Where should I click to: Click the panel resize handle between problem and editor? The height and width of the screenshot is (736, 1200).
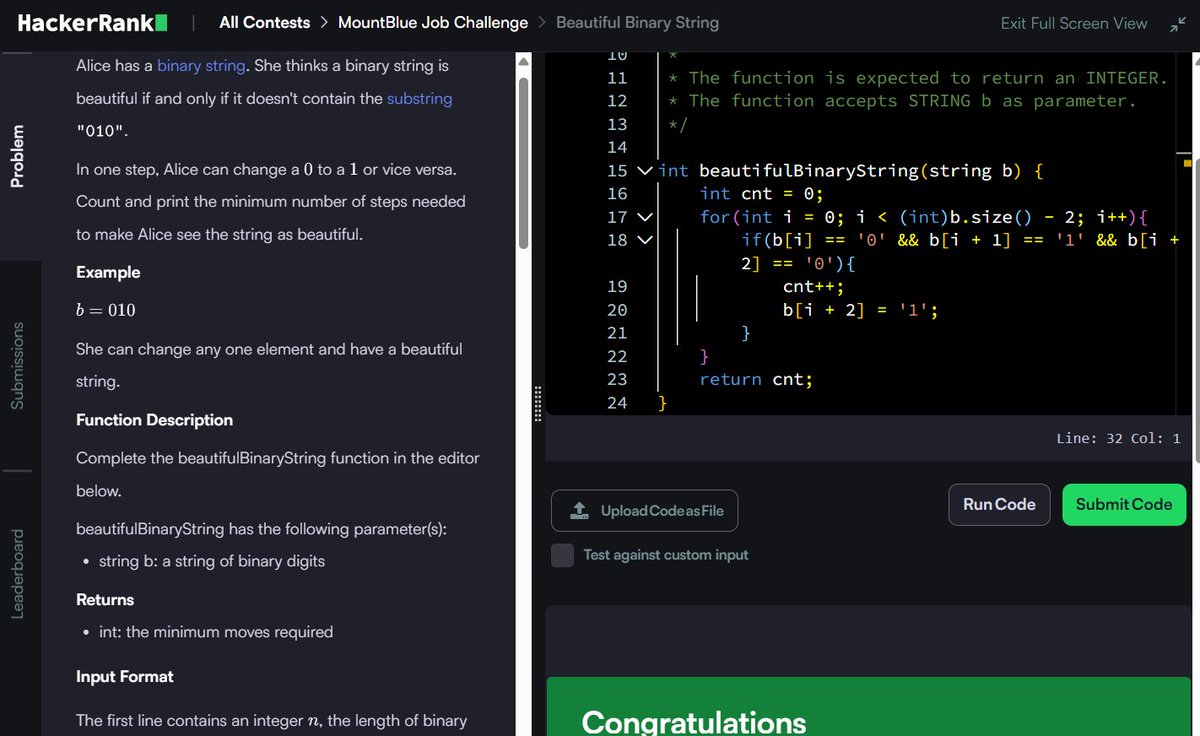[x=537, y=403]
